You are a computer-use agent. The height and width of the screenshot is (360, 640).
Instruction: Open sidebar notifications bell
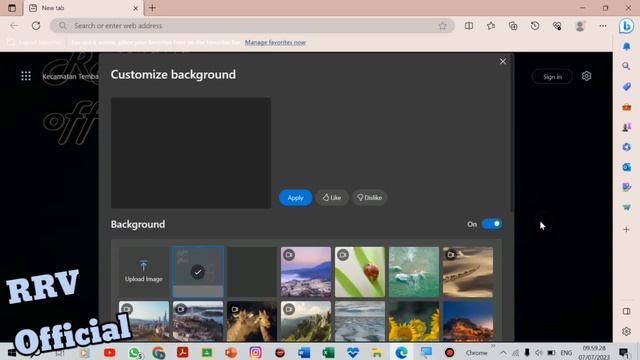tap(627, 47)
